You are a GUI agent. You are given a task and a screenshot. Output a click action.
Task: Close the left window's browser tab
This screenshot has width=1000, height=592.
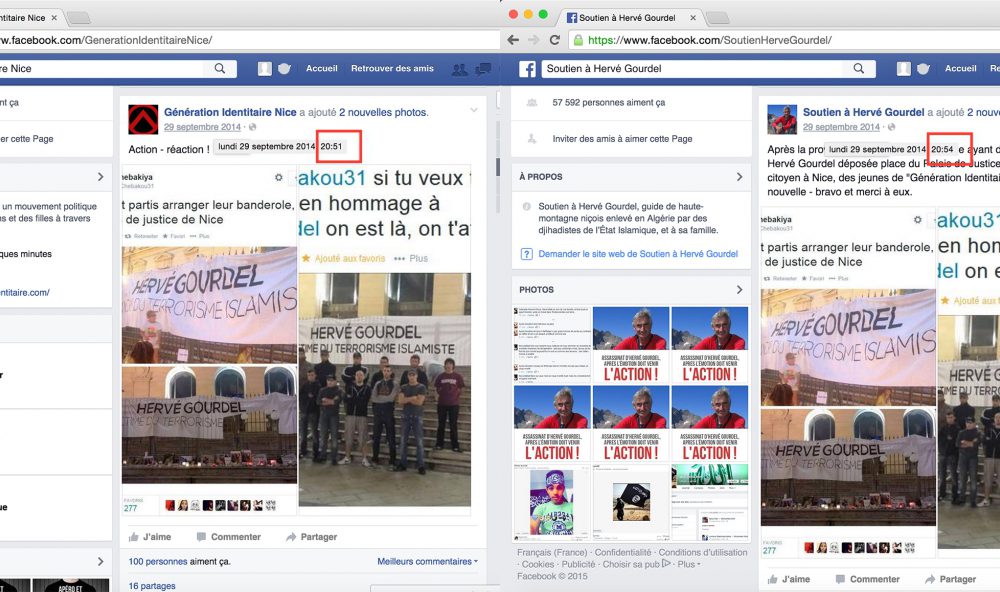pyautogui.click(x=54, y=18)
